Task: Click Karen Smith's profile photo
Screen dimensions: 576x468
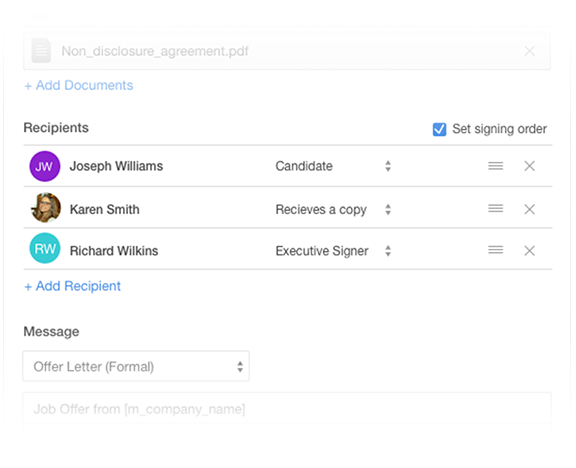Action: tap(46, 208)
